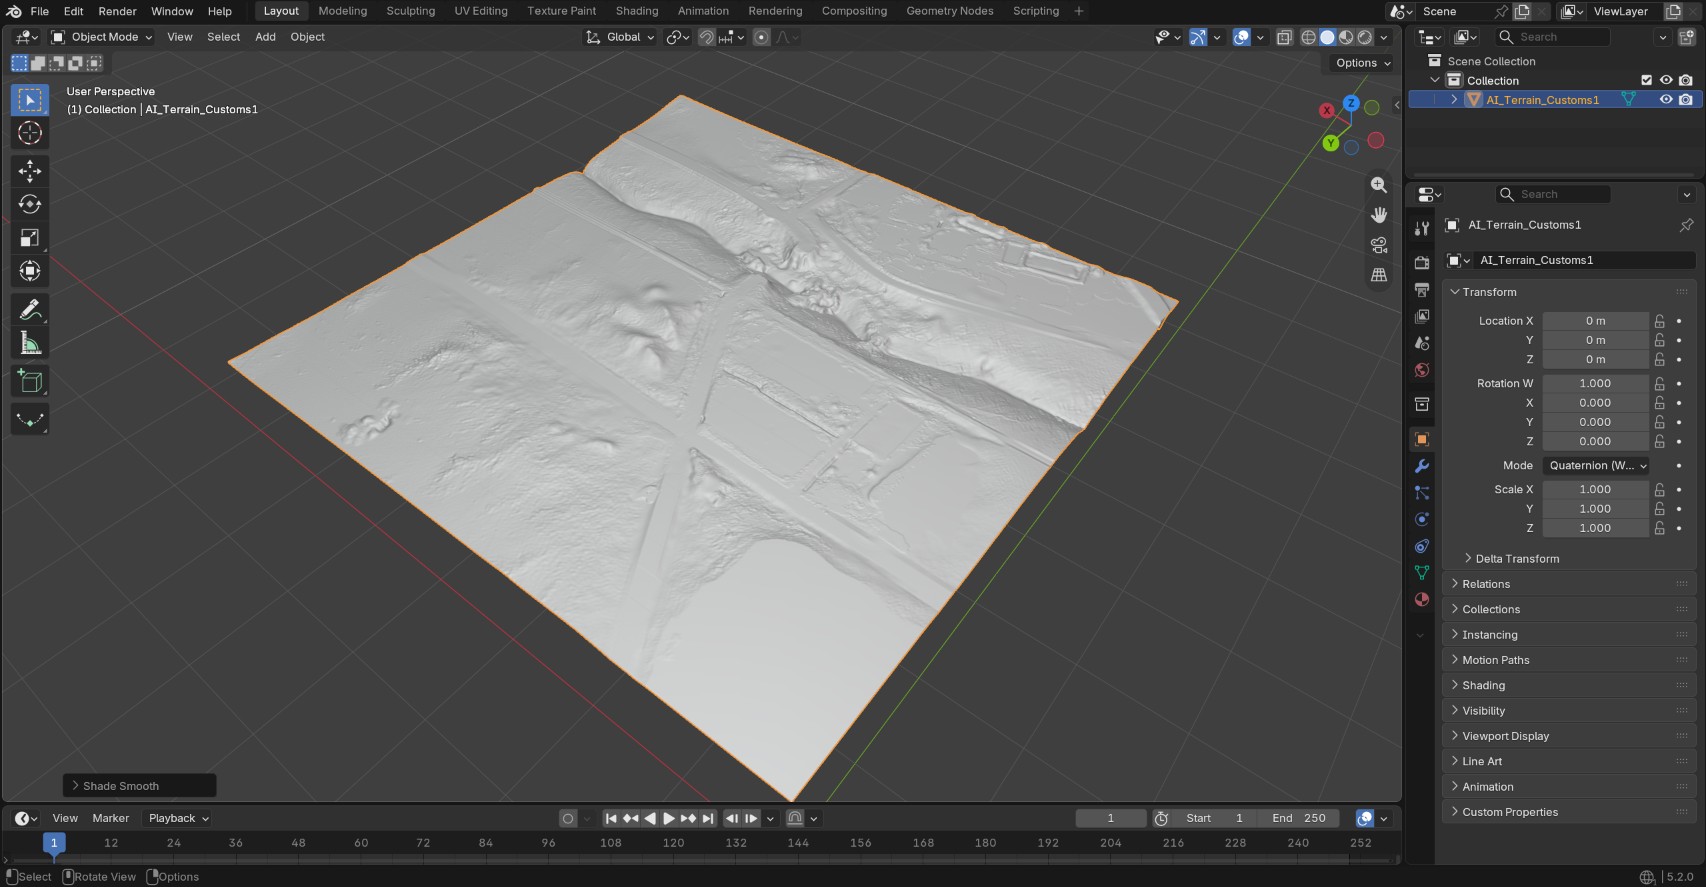Select the Annotate tool

[x=30, y=310]
